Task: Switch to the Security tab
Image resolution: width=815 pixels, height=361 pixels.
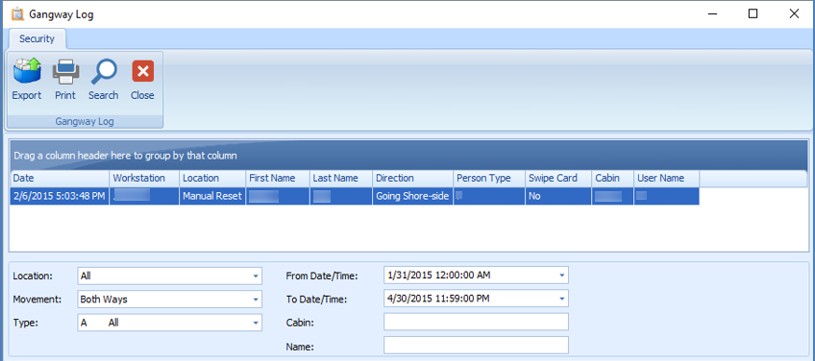Action: [37, 39]
